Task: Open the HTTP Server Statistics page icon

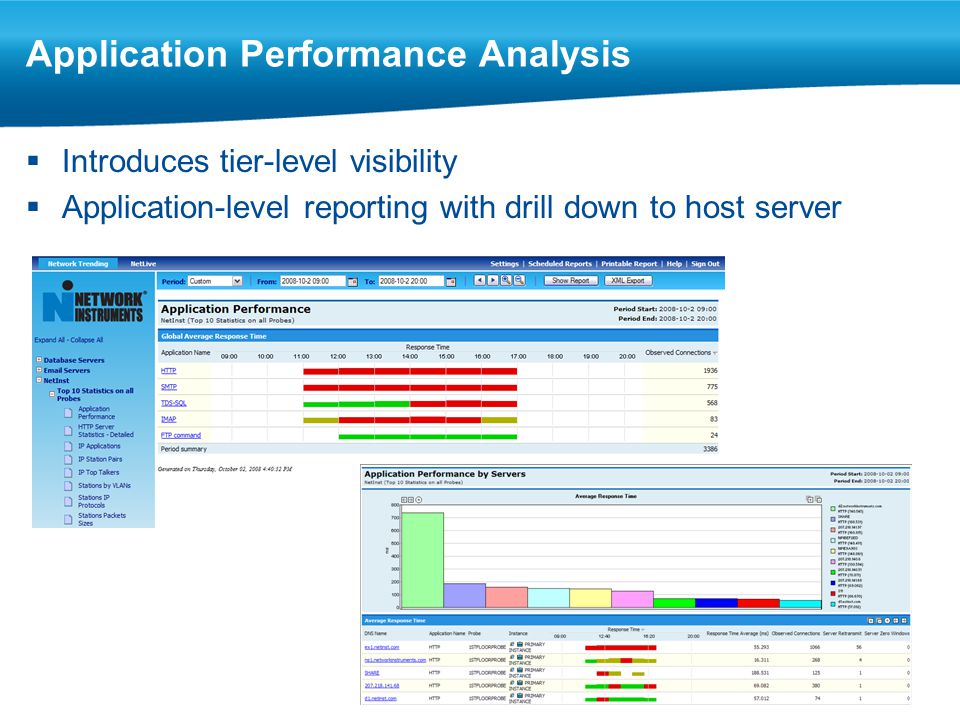Action: (x=69, y=430)
